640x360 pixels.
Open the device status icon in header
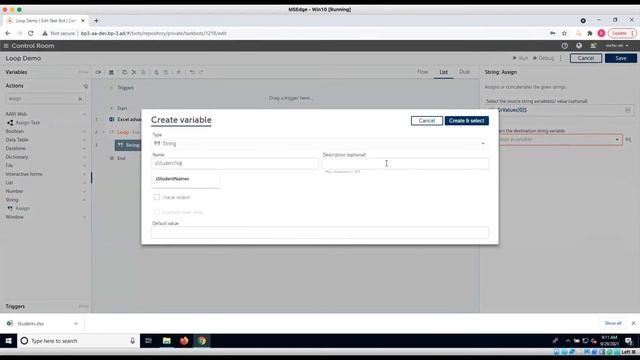593,46
